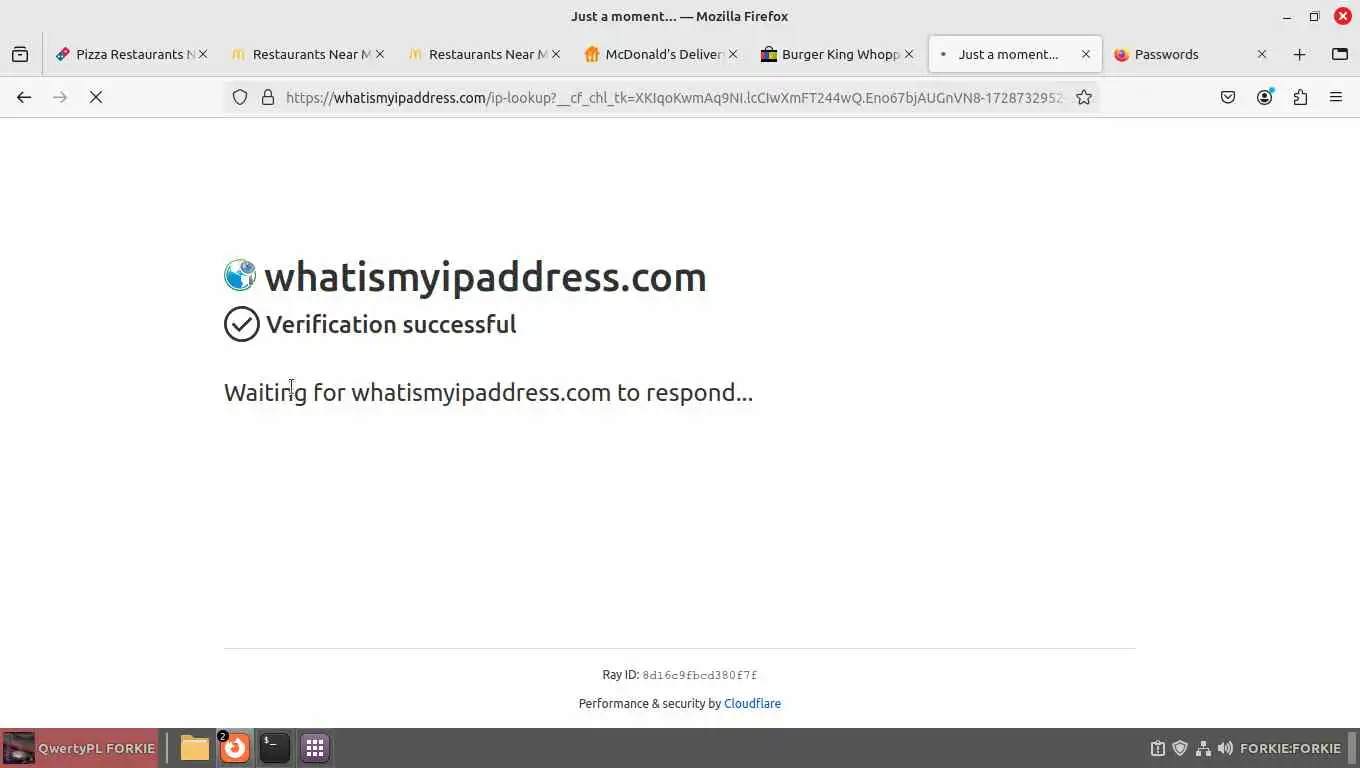Open the network connections tray icon
Screen dimensions: 1360x768
[x=1203, y=748]
